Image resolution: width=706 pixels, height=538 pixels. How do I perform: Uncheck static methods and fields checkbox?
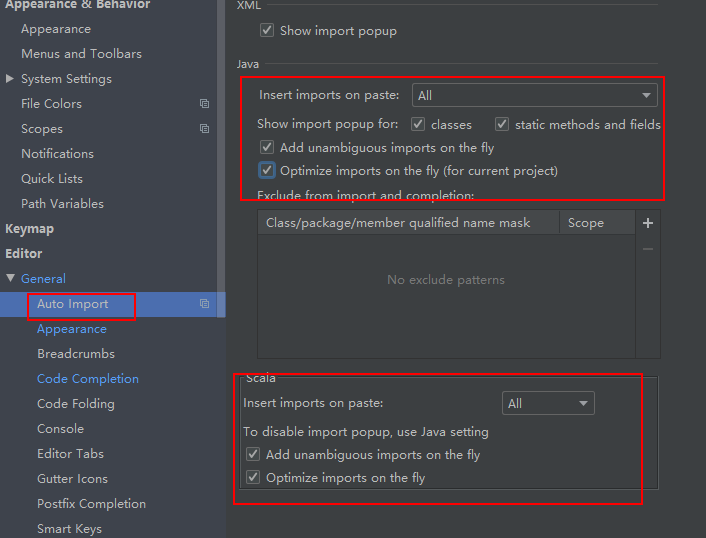502,124
